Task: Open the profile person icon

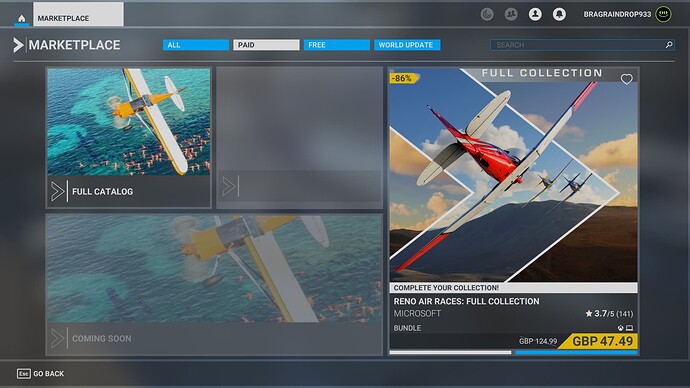Action: pos(535,15)
